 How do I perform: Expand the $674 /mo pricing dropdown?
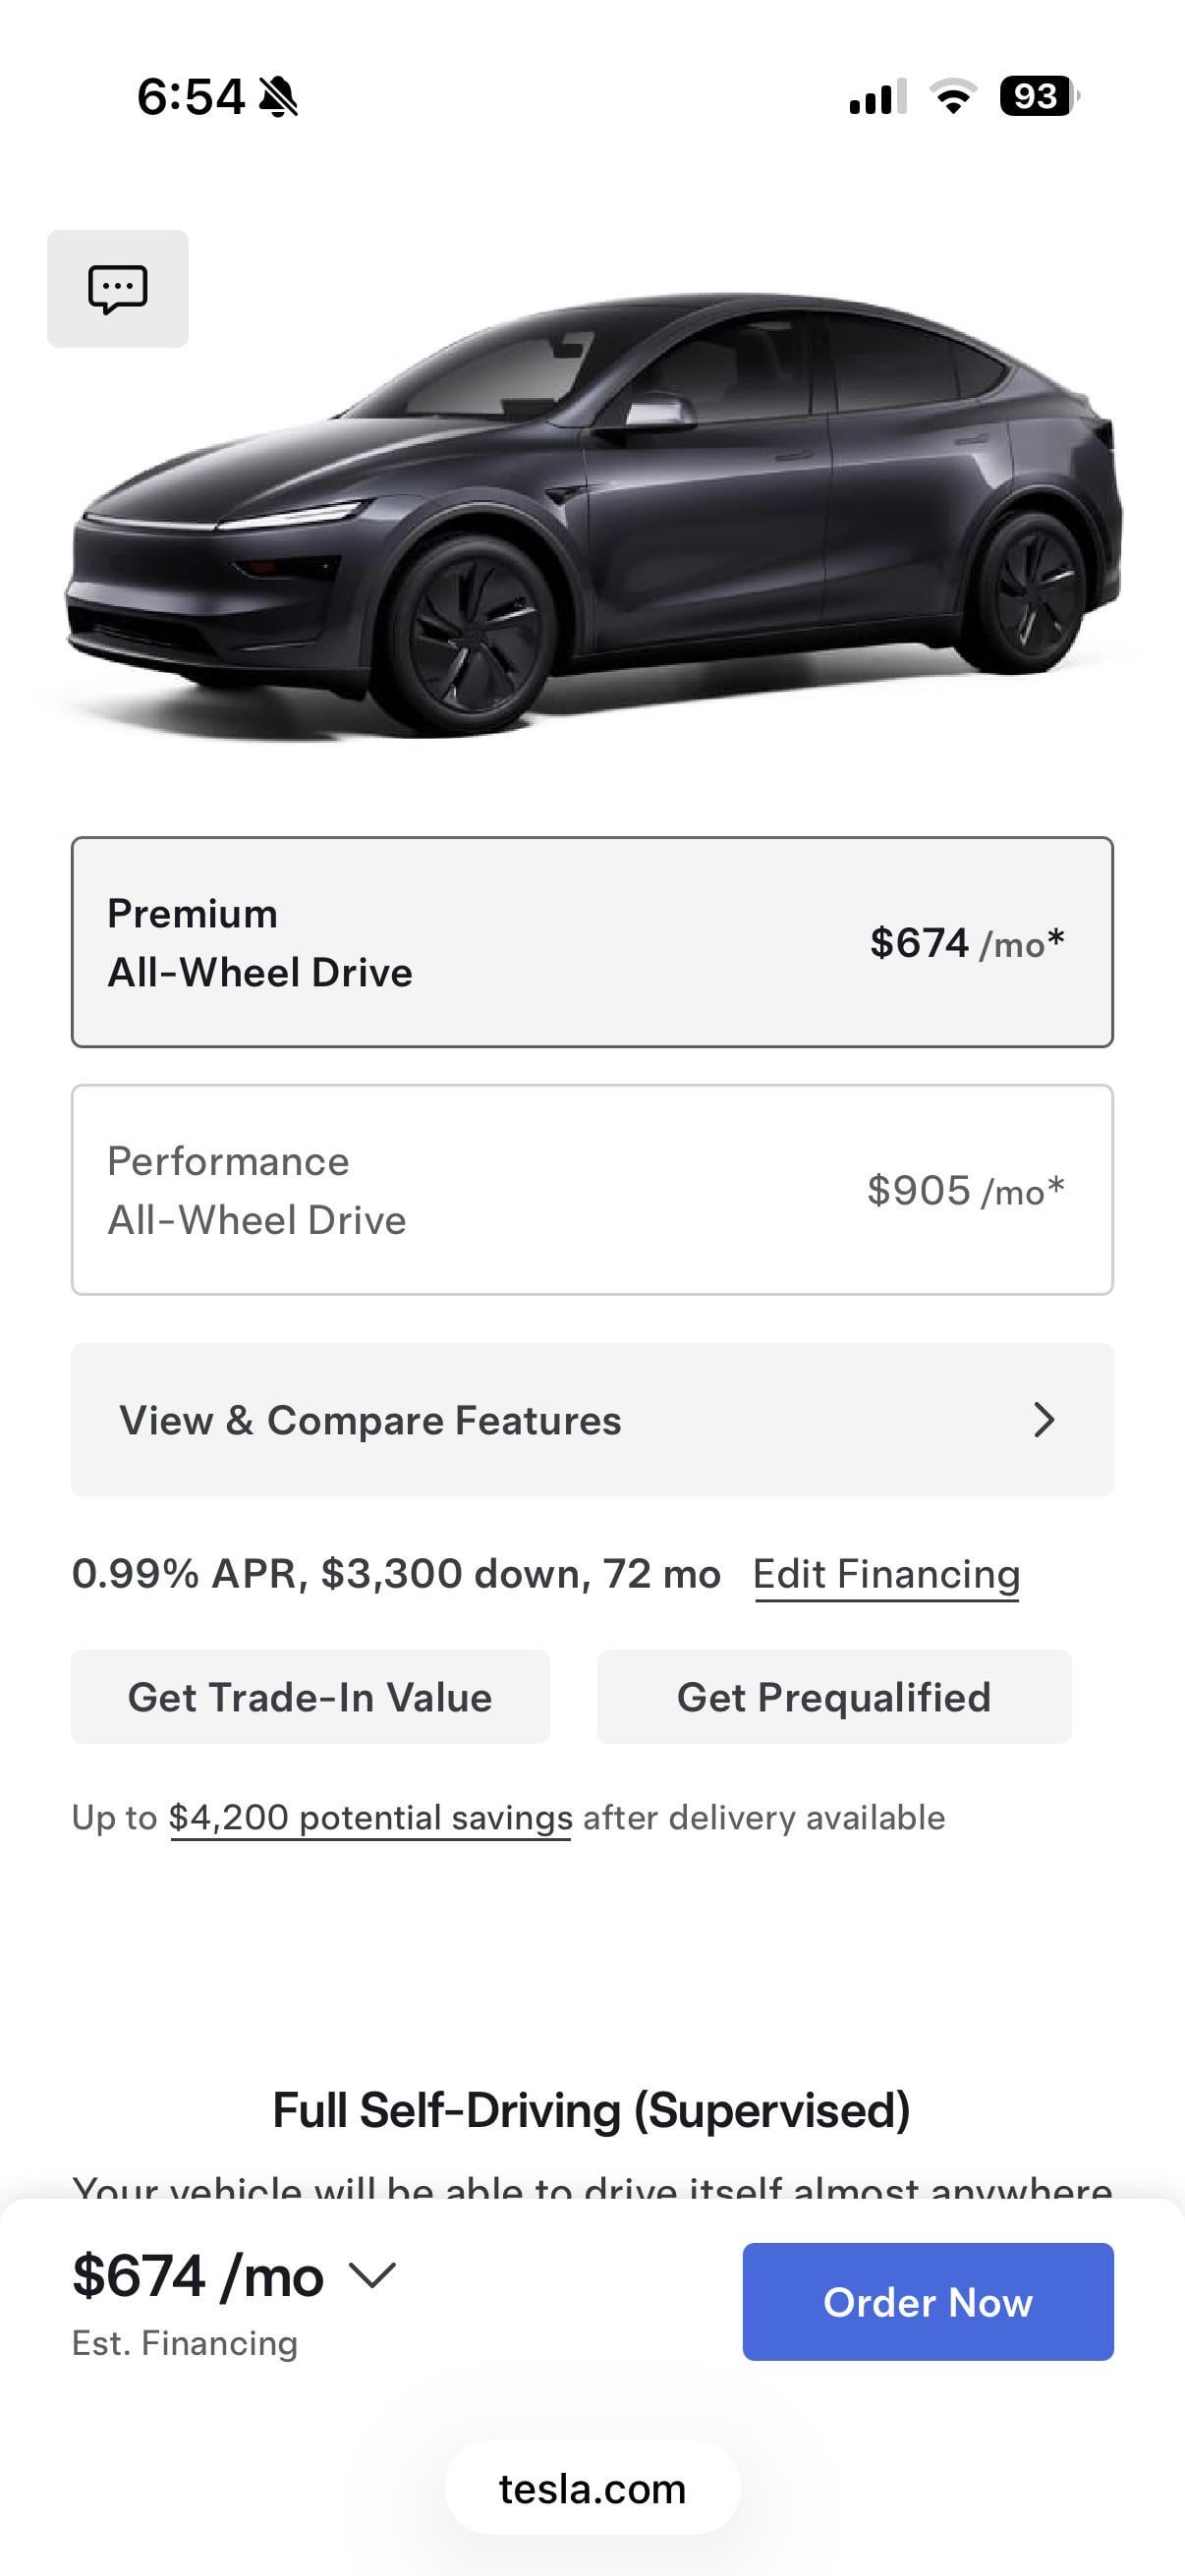tap(372, 2276)
